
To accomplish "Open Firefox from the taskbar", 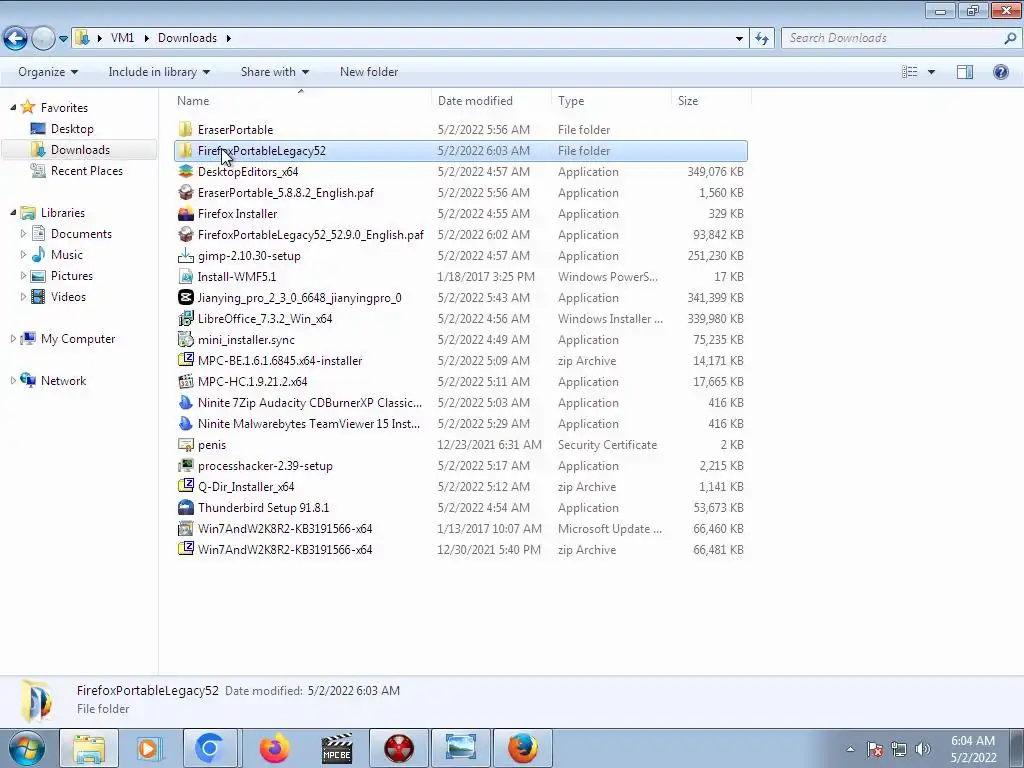I will 274,748.
